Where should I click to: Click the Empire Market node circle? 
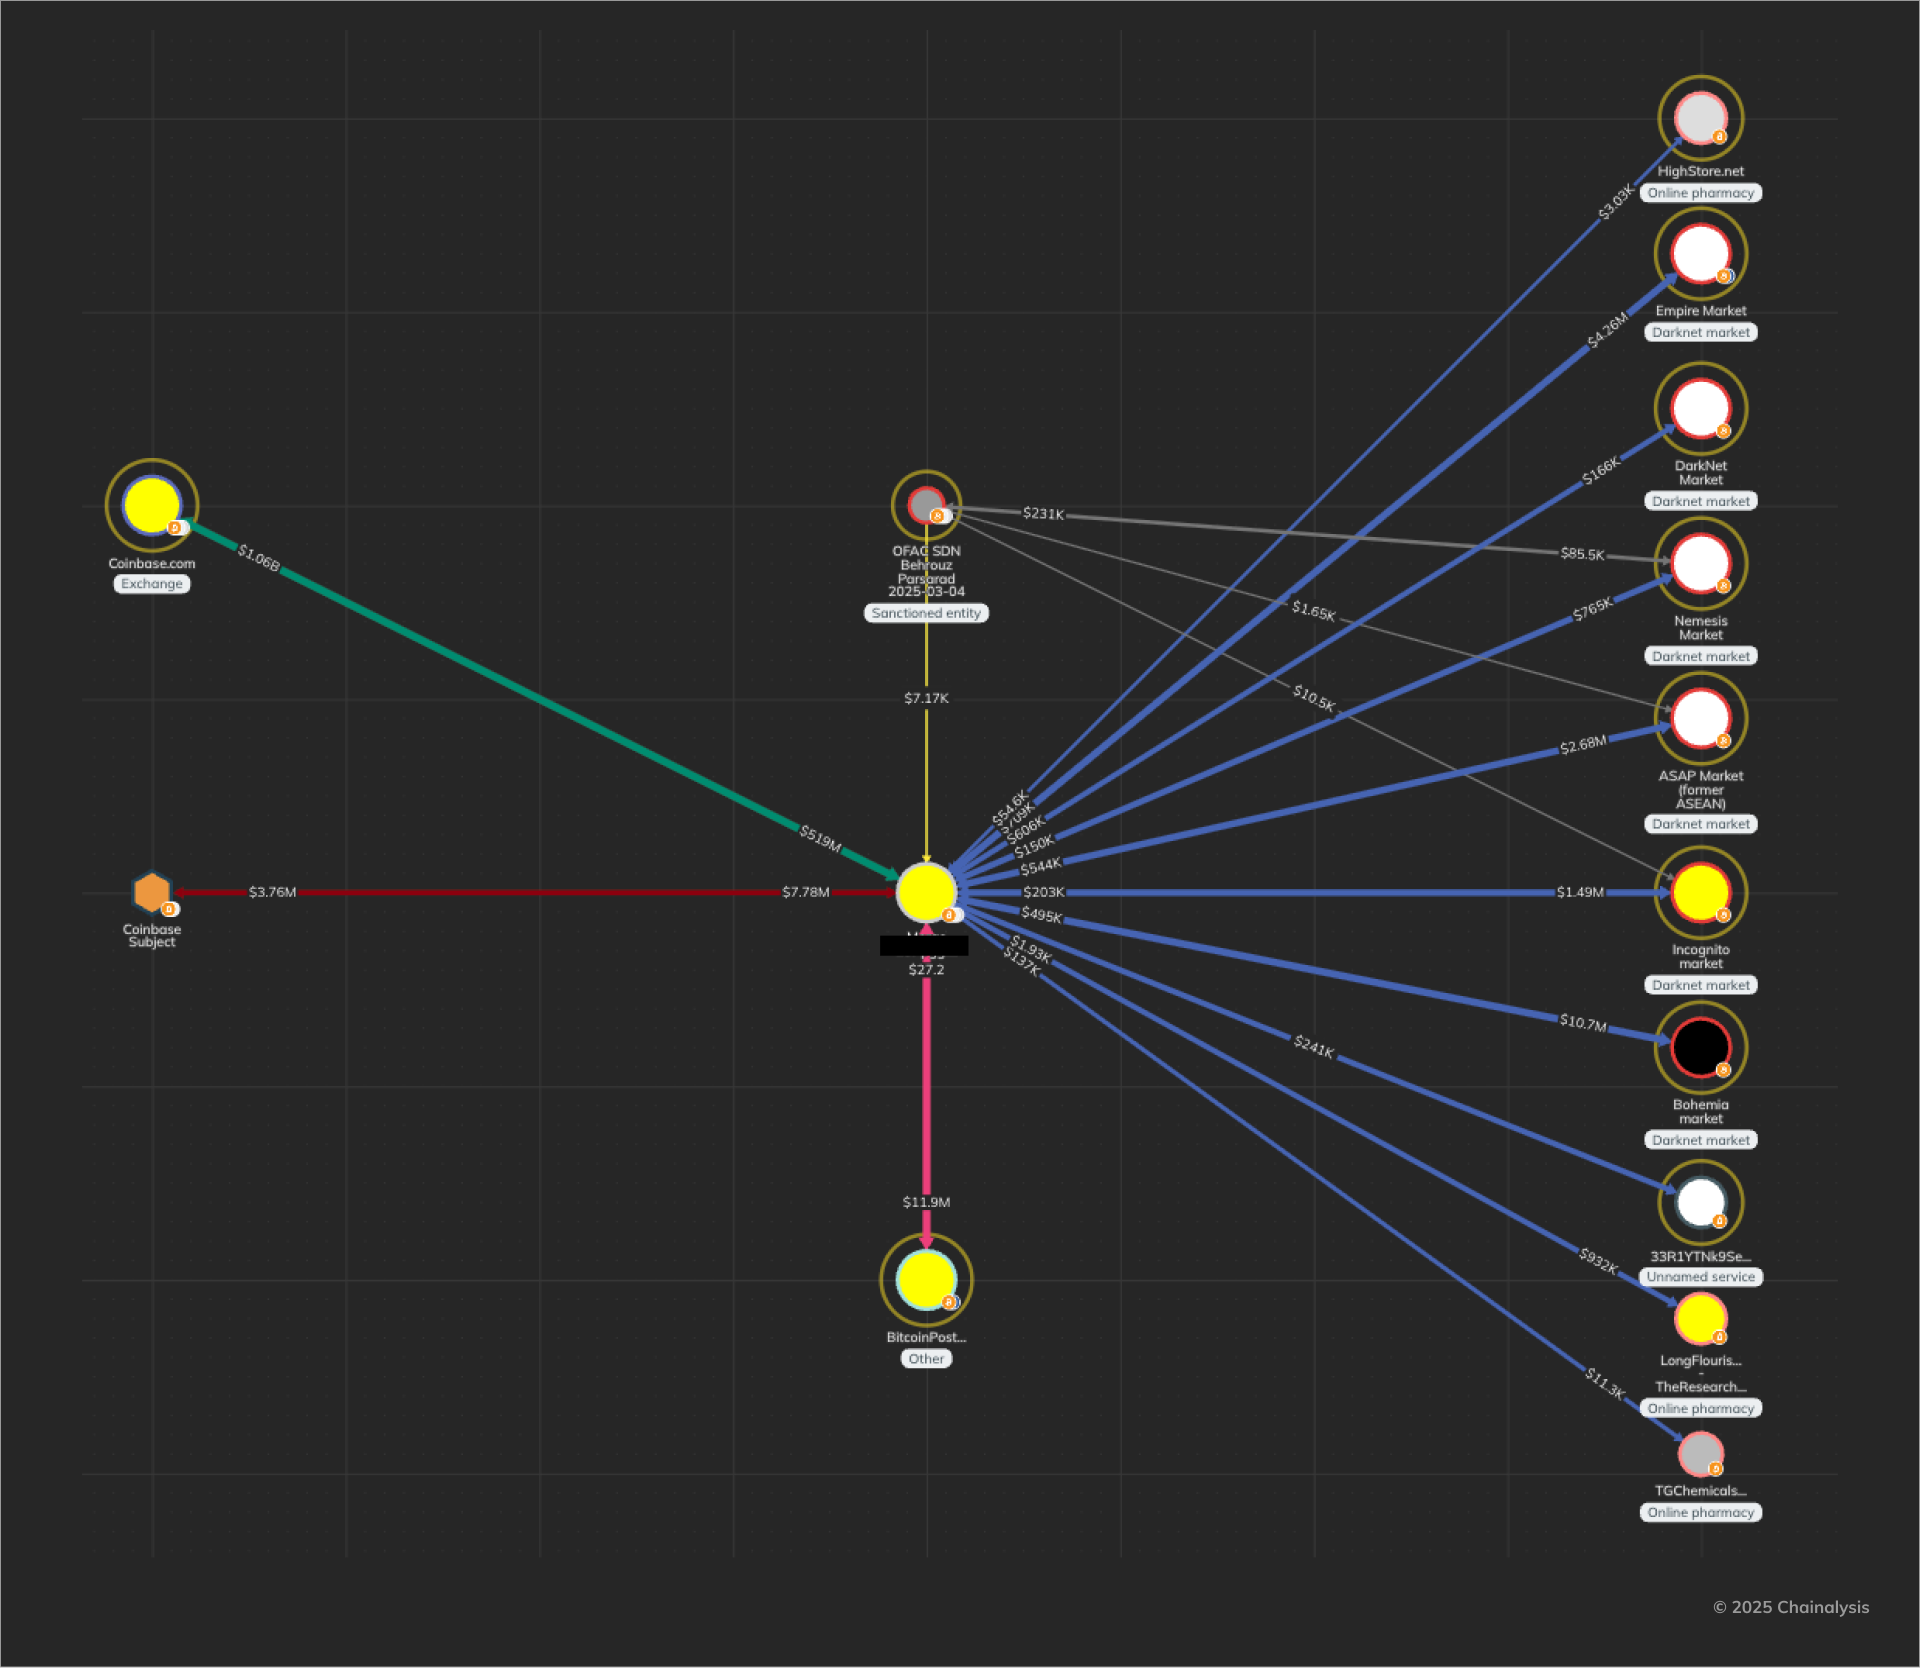[1700, 254]
